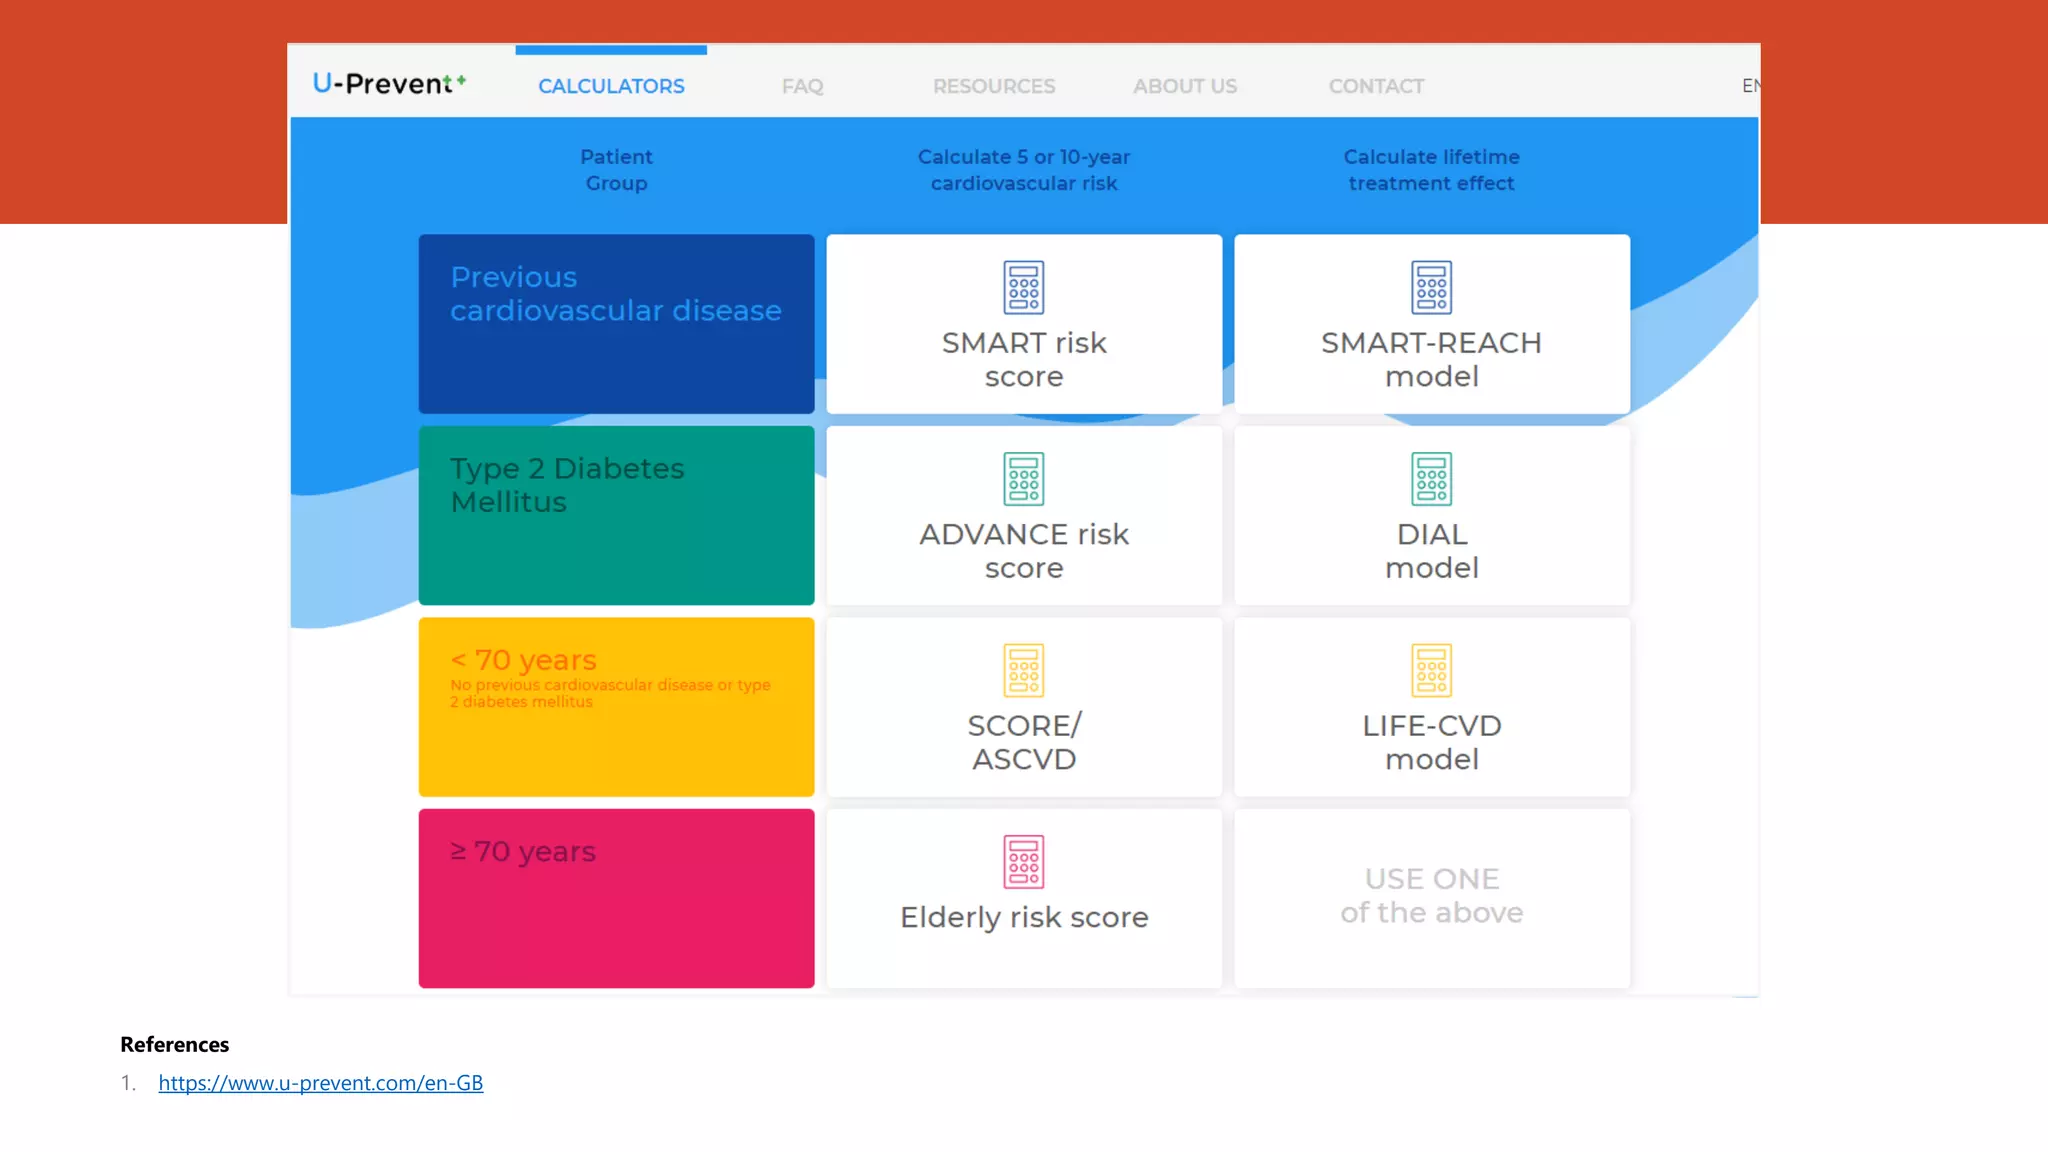Click the Elderly risk score pink icon
2048x1152 pixels.
coord(1023,862)
